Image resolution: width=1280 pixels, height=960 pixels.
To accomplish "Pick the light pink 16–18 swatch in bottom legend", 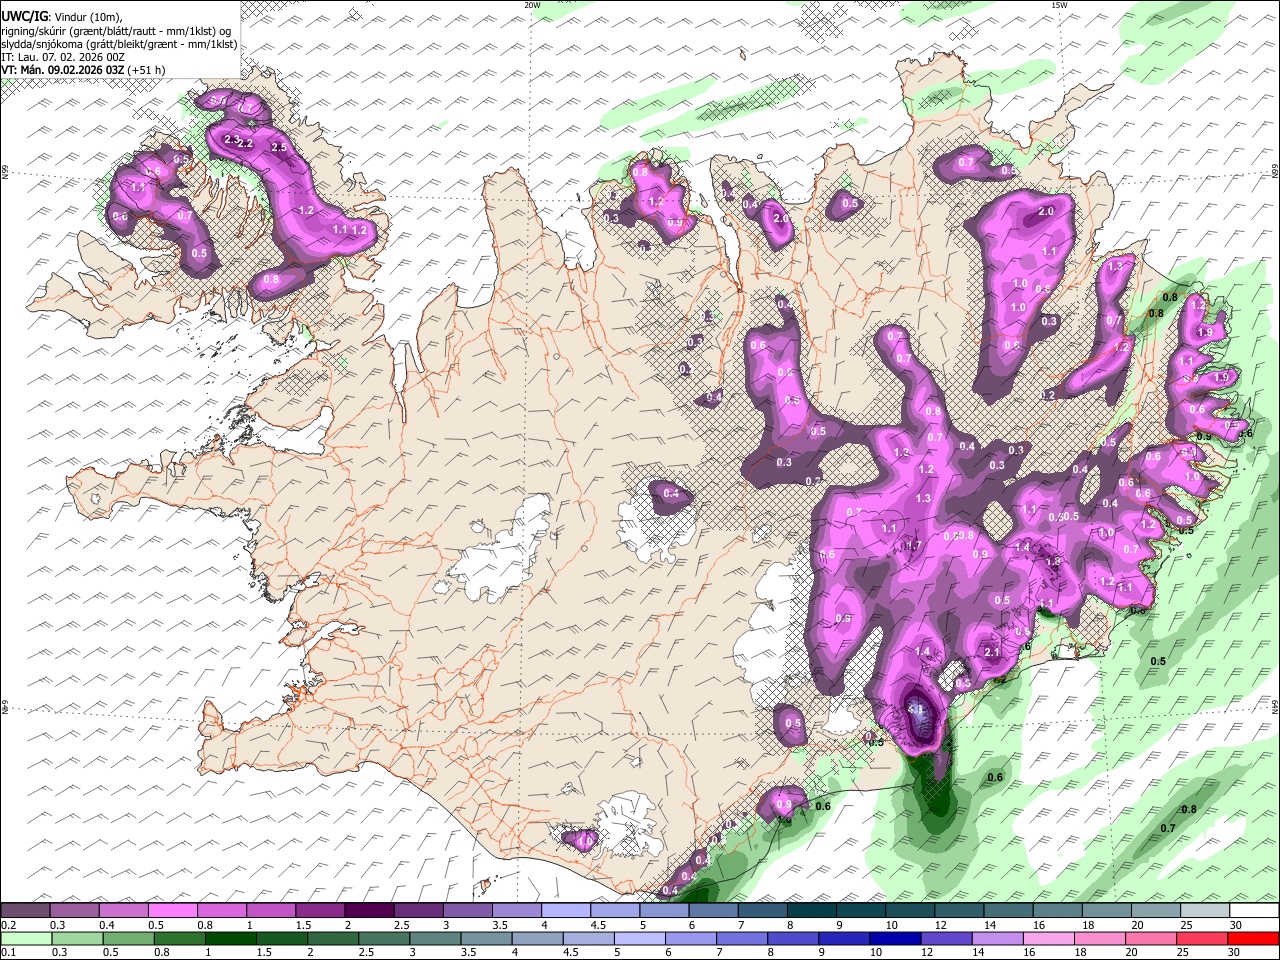I will 1050,938.
